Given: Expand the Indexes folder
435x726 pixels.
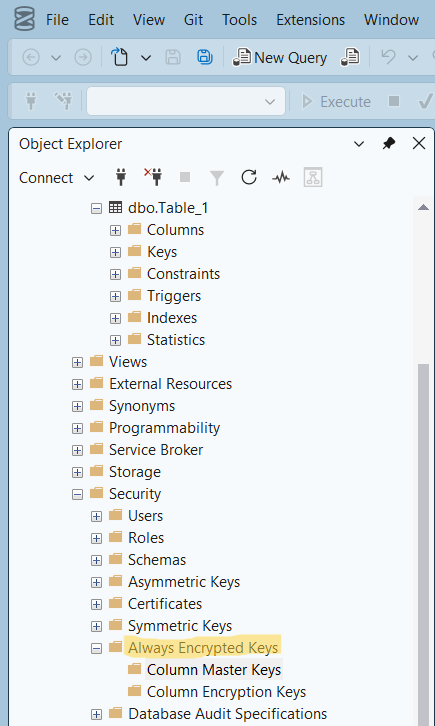Looking at the screenshot, I should (x=115, y=319).
